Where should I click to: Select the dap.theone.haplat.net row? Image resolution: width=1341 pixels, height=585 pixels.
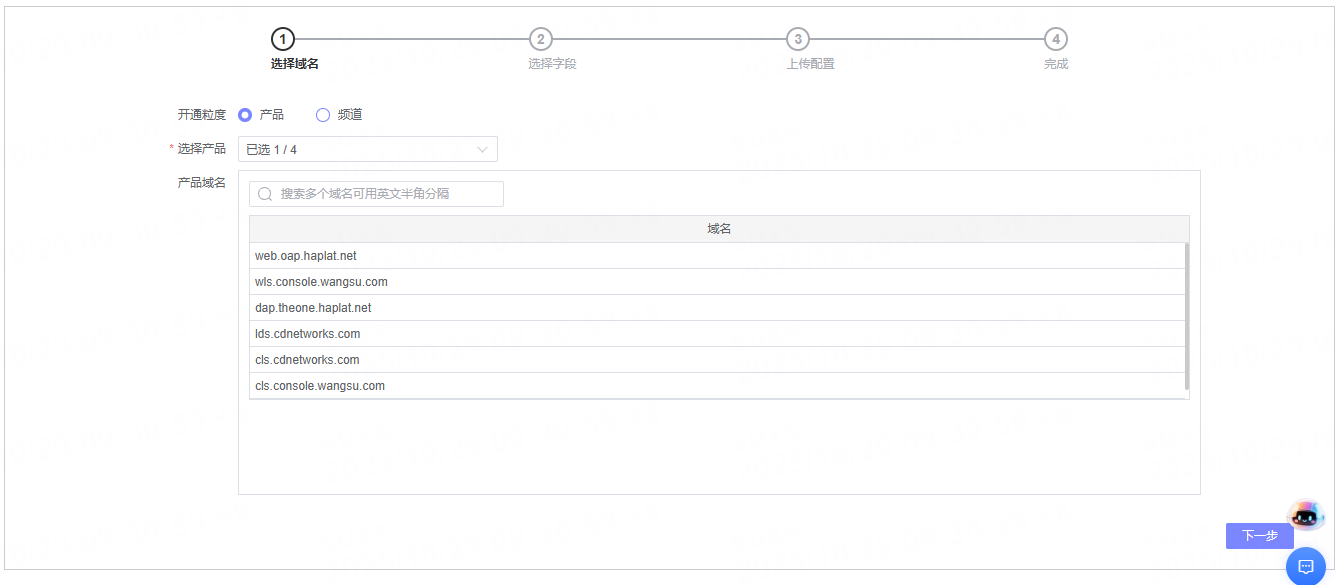pyautogui.click(x=313, y=308)
